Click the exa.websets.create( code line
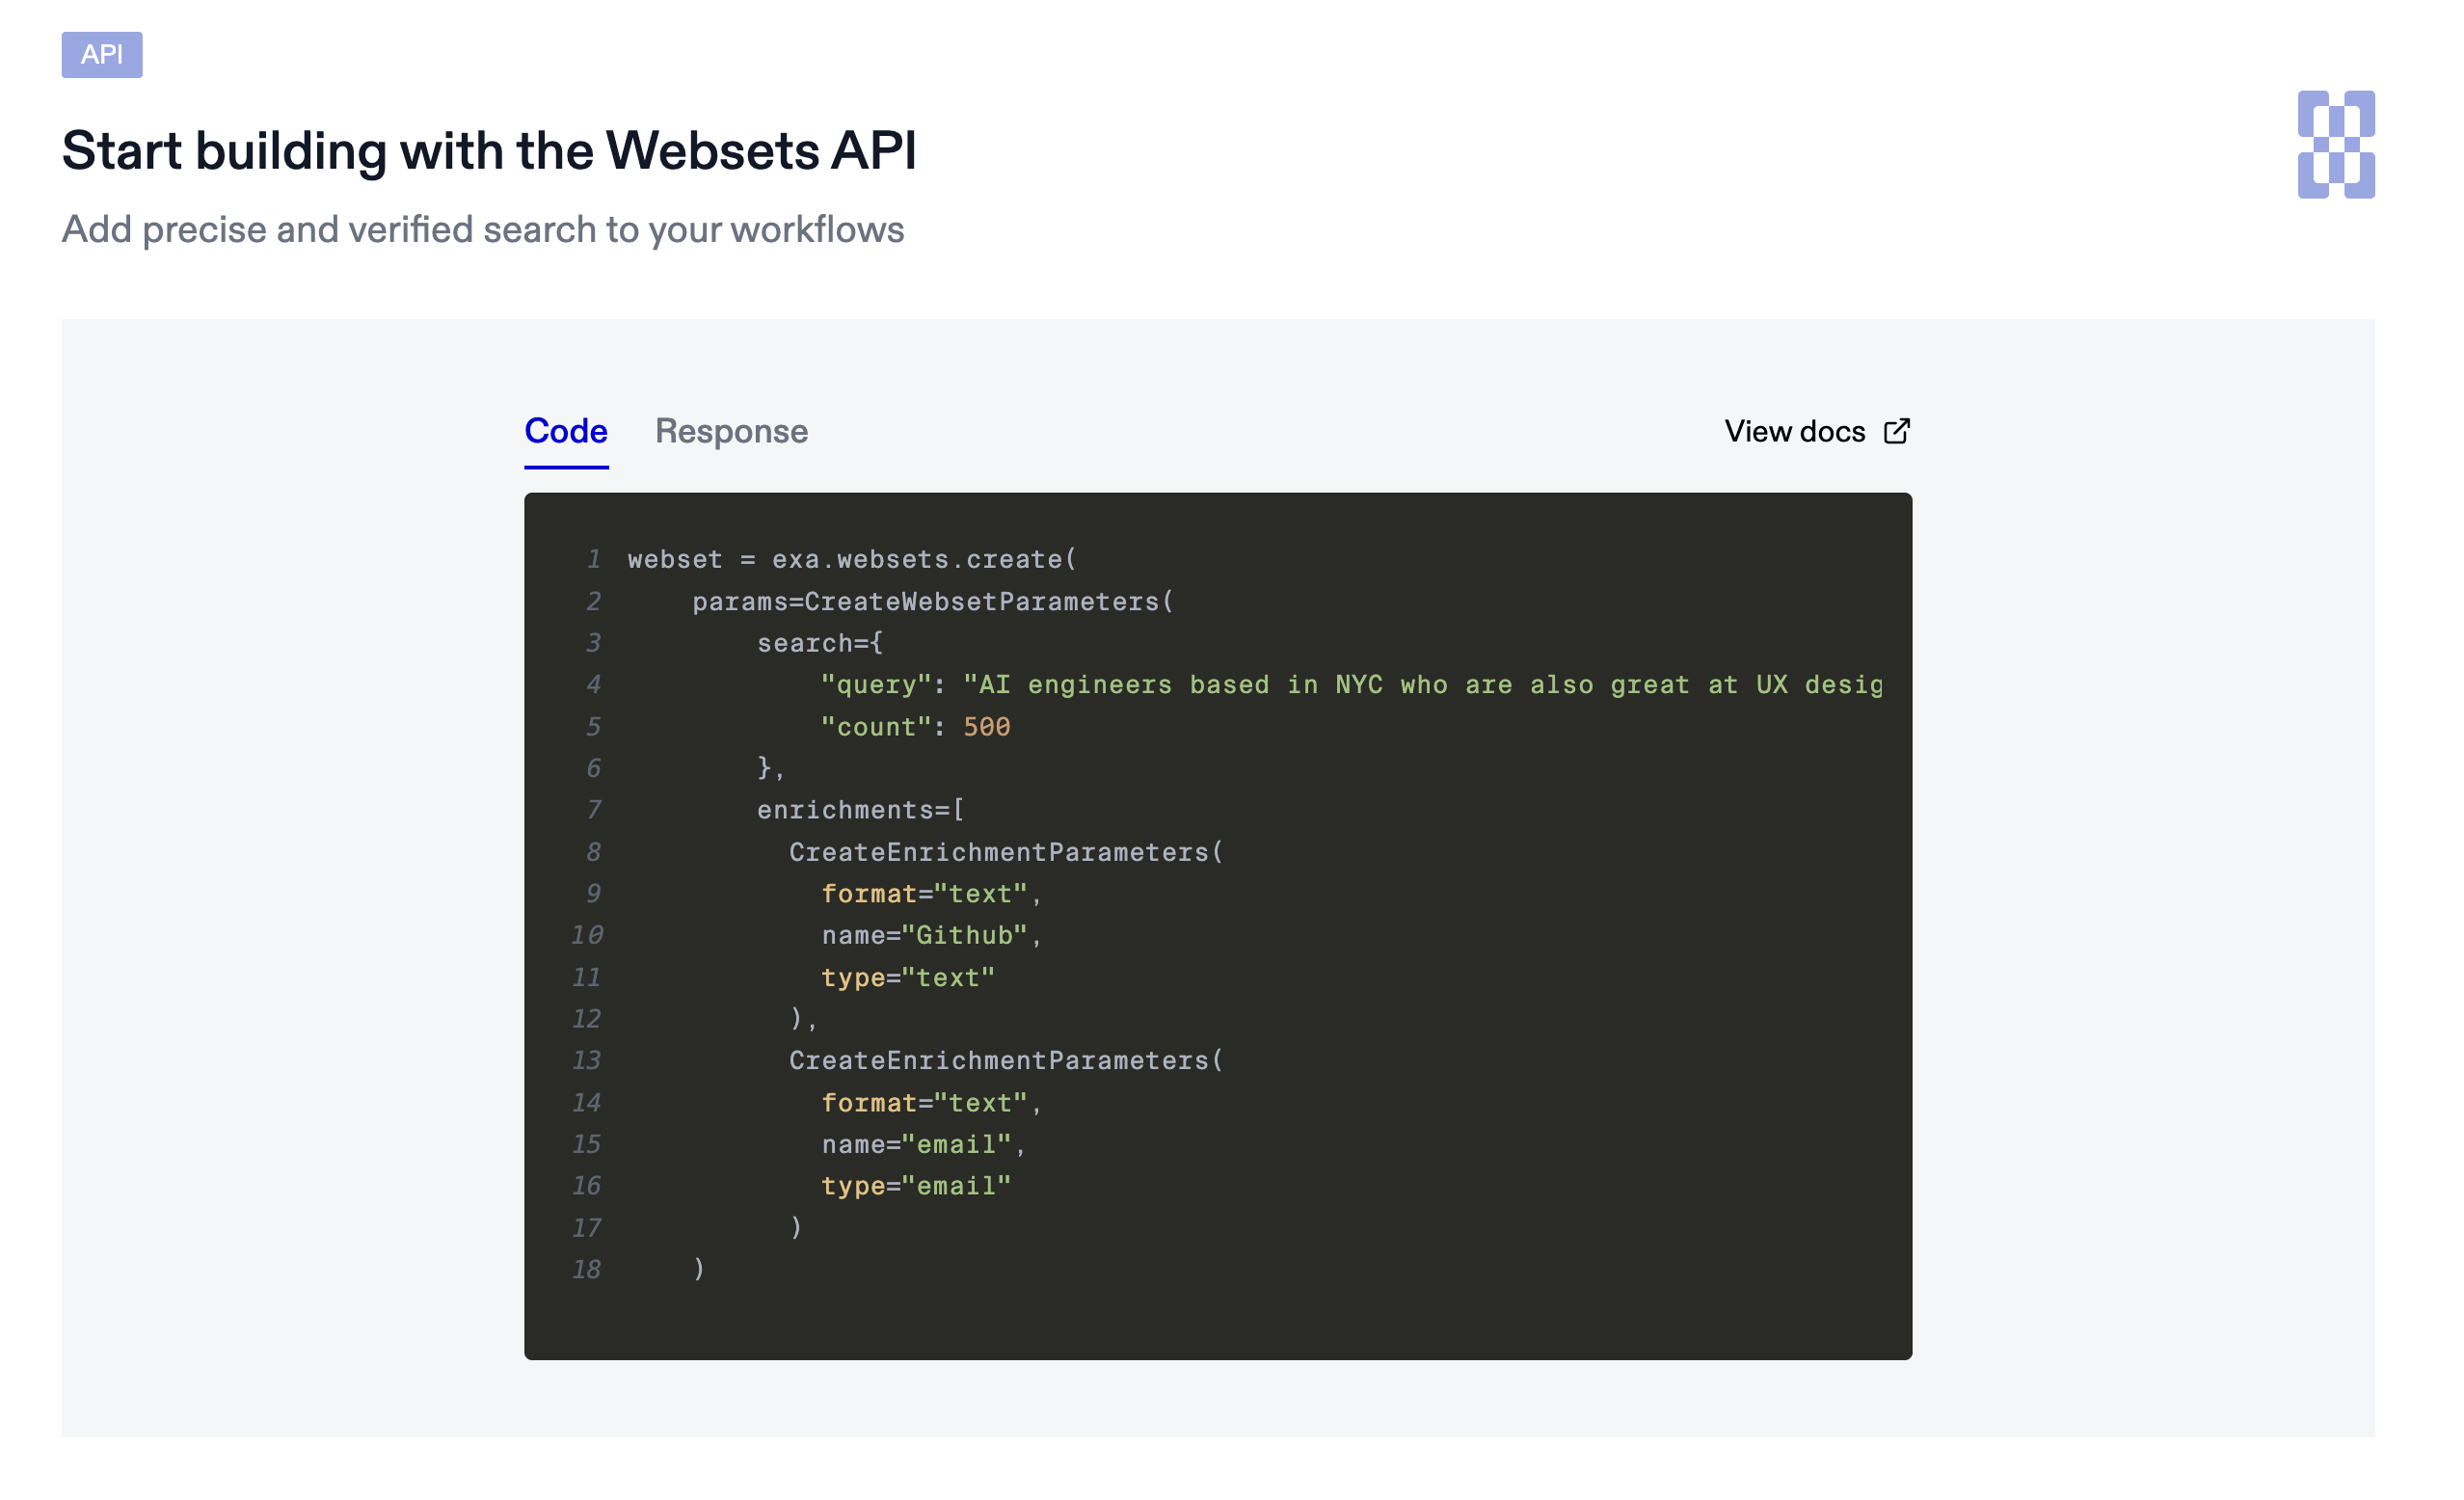 pos(852,559)
